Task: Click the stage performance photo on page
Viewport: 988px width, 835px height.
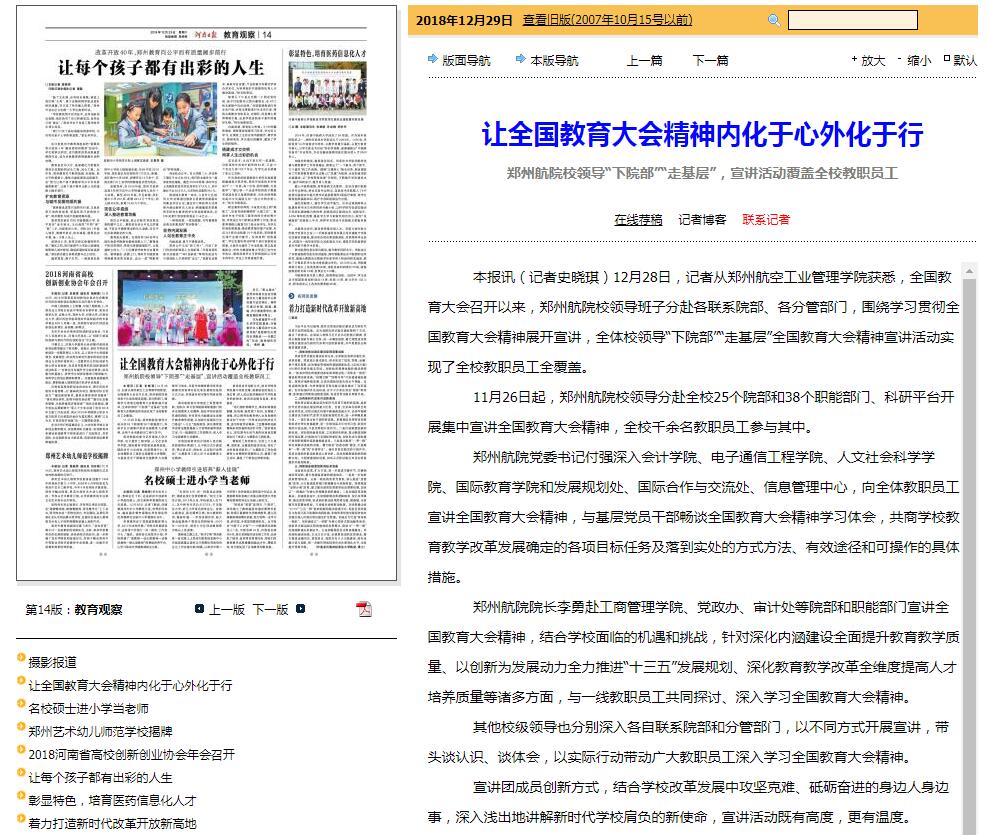Action: (x=180, y=308)
